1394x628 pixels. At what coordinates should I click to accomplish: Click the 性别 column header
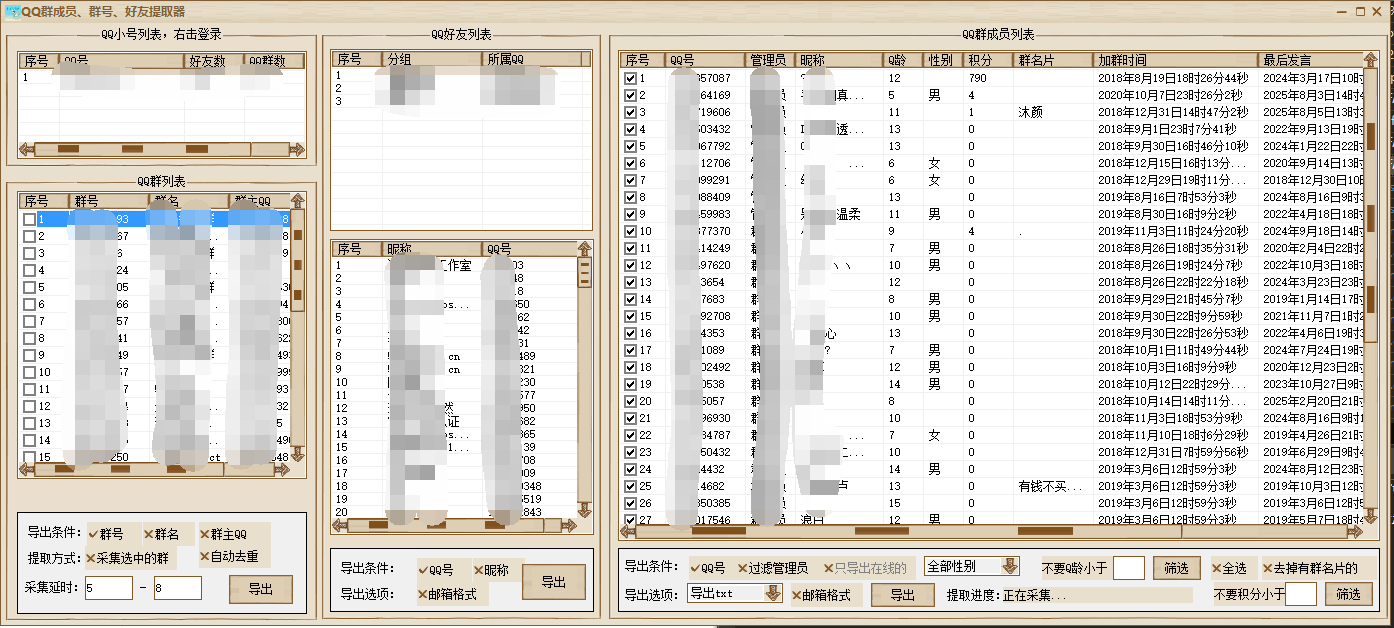[942, 60]
